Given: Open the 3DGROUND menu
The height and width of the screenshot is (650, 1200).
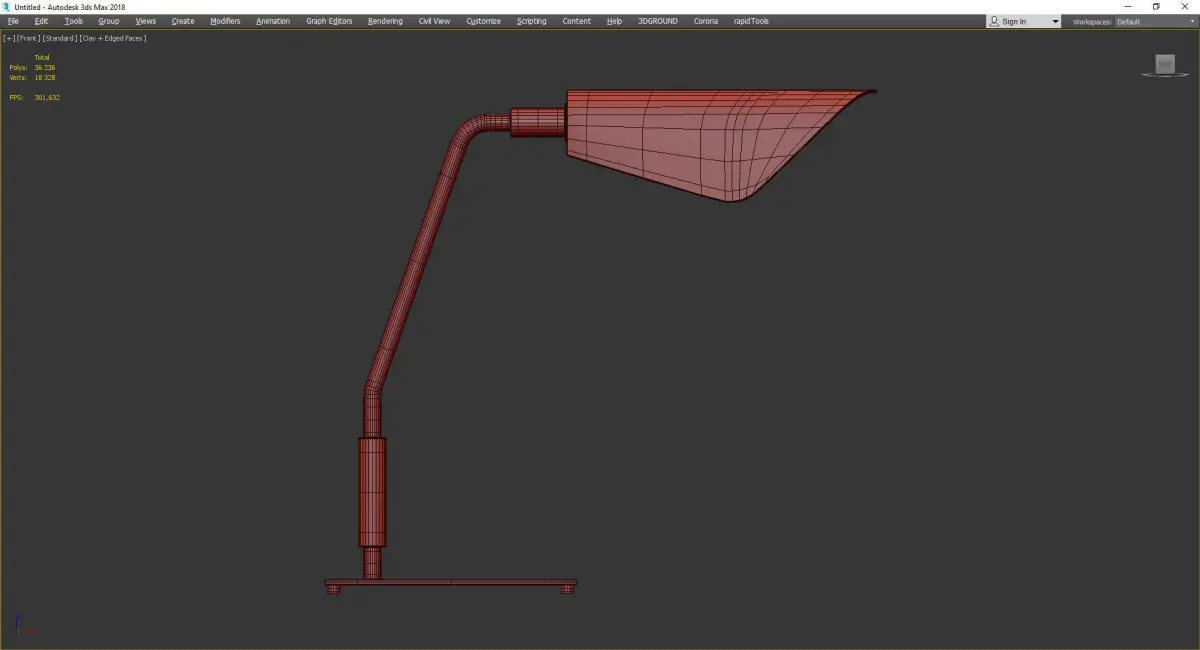Looking at the screenshot, I should click(658, 21).
